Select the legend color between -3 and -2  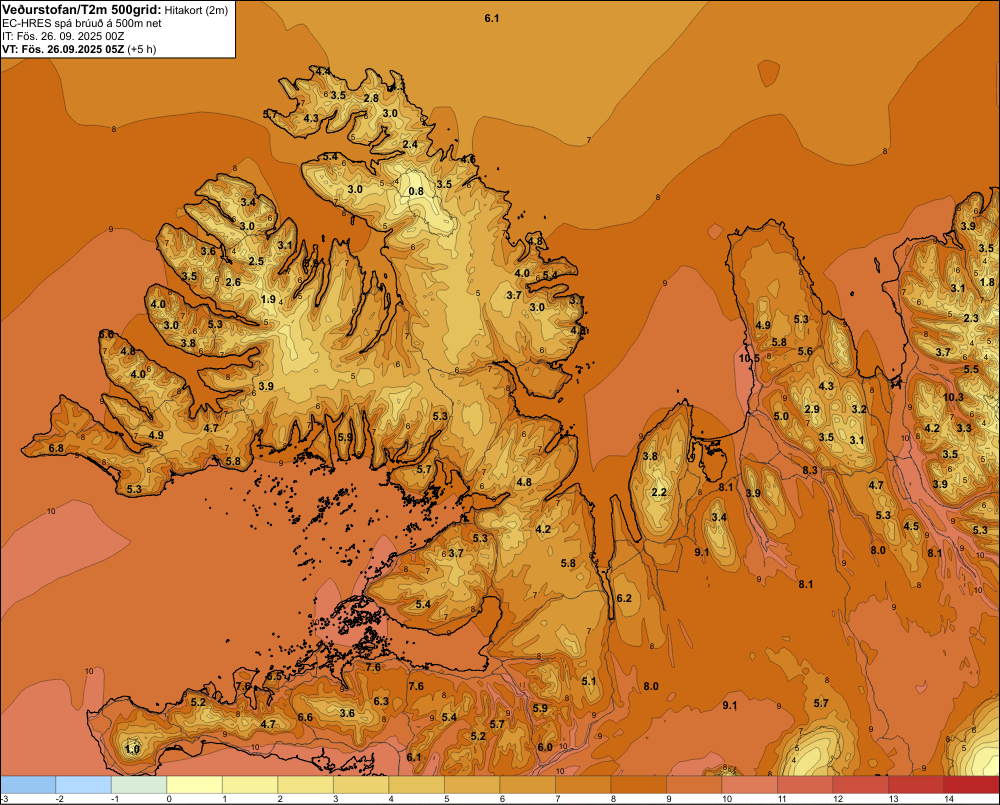pyautogui.click(x=28, y=785)
